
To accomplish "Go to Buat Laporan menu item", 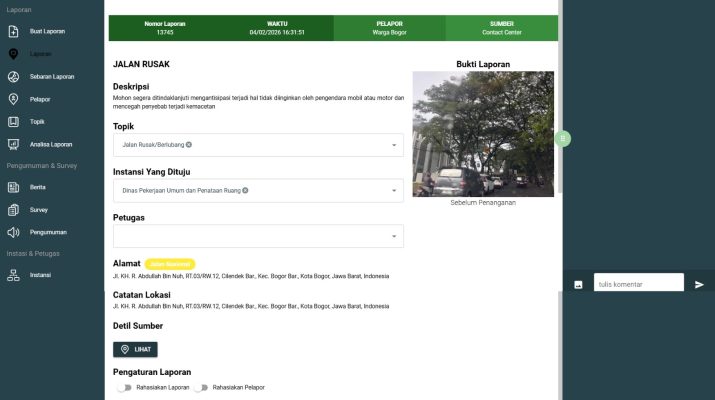I will point(47,31).
